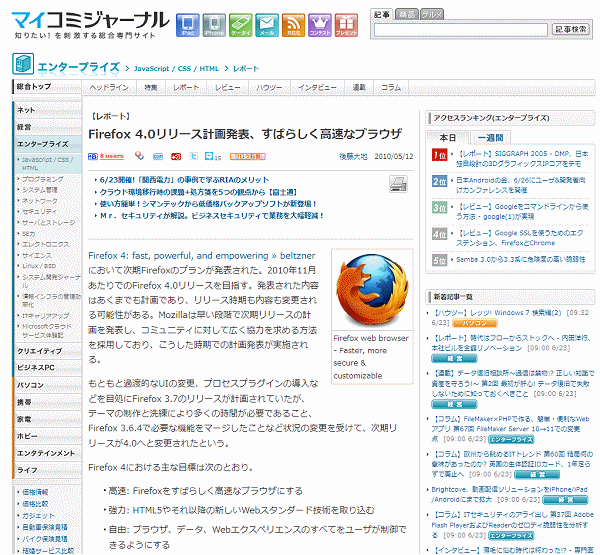Switch search to the 記事 tab

(x=382, y=15)
